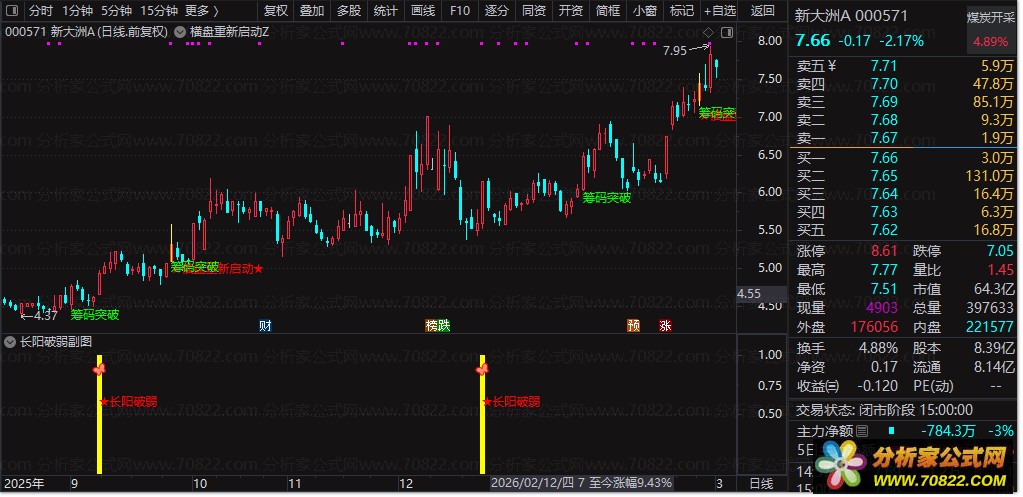Click the 涨 event marker
This screenshot has height=497, width=1023.
(665, 326)
